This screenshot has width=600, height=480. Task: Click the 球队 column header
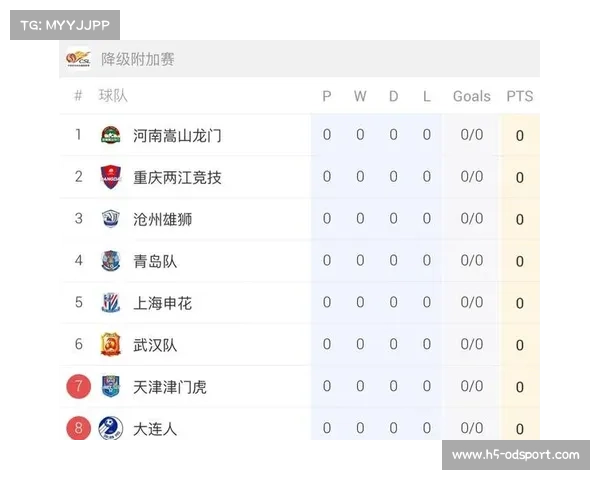pos(113,96)
